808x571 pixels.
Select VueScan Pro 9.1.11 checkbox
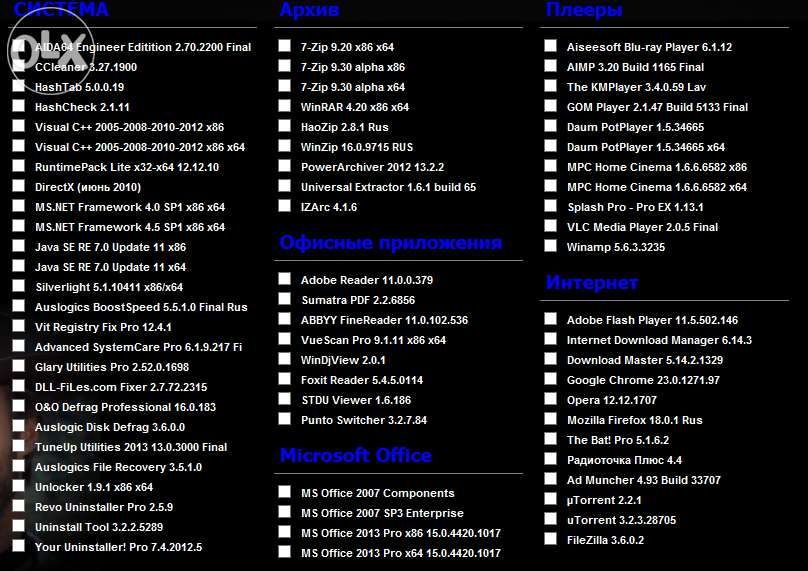coord(284,339)
